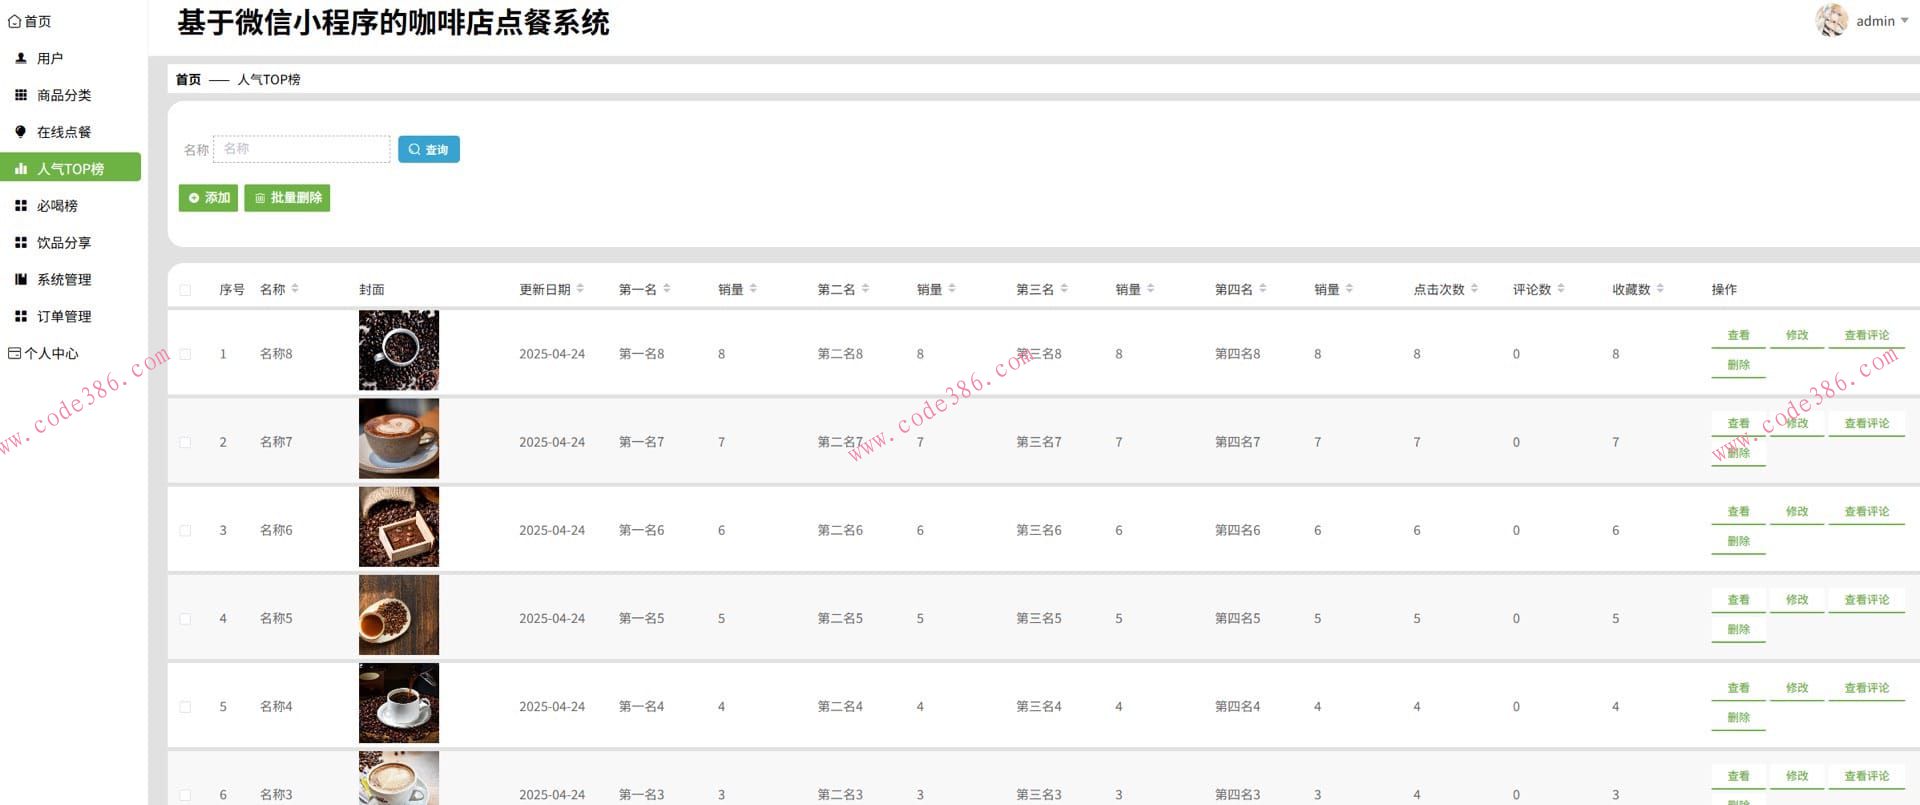Focus the 名称 search input field
The height and width of the screenshot is (805, 1920).
tap(302, 149)
